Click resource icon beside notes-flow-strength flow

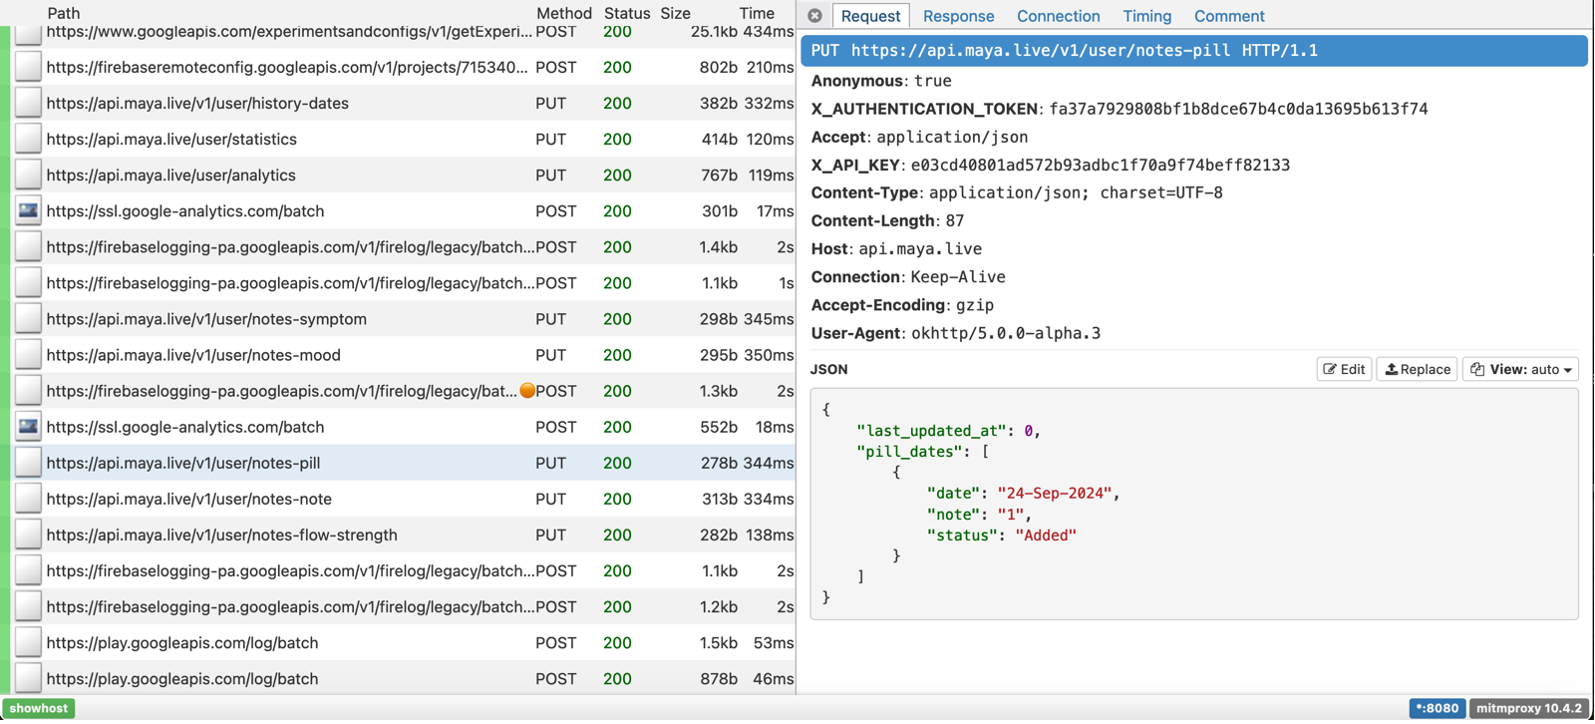click(28, 535)
